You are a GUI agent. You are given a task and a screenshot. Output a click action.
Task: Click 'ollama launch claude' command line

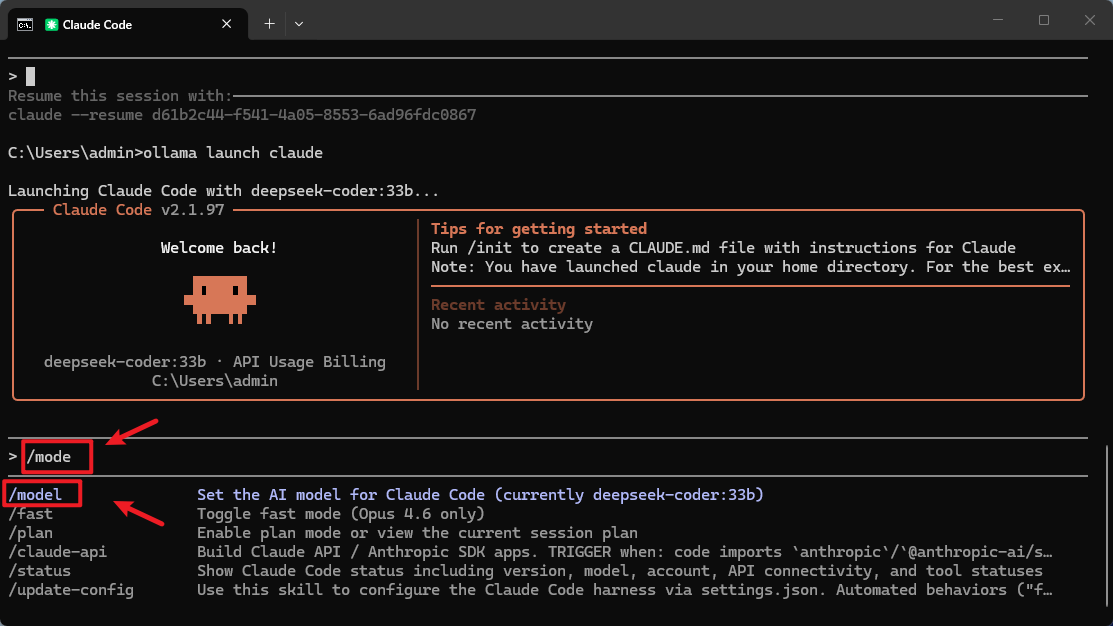coord(165,153)
